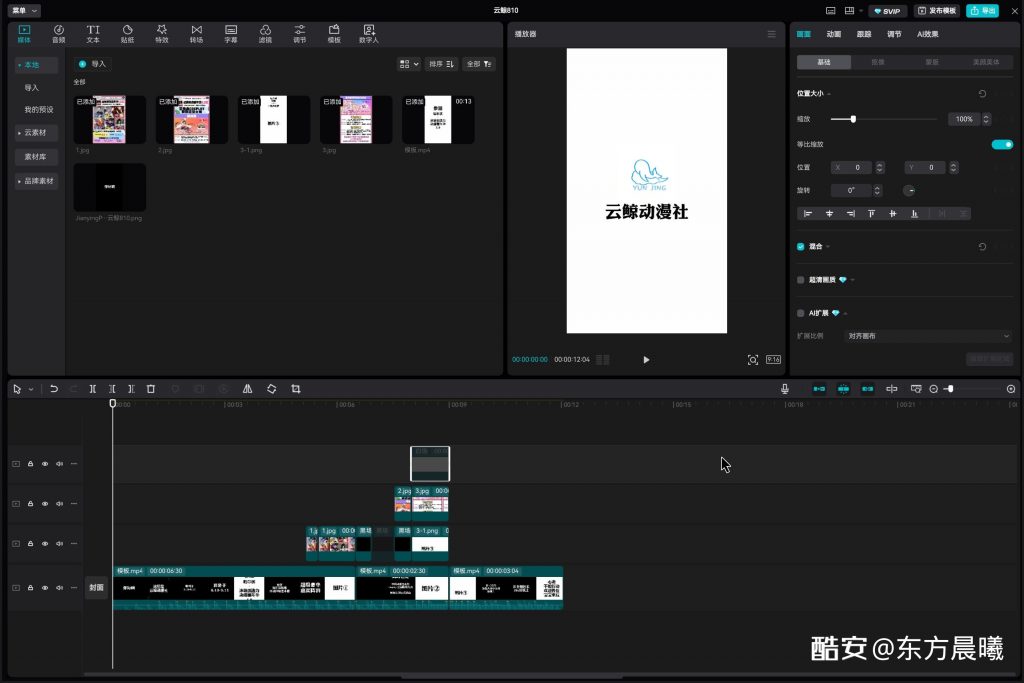Screen dimensions: 1024x683
Task: Open the 调节 adjustment panel in the top toolbar
Action: click(x=300, y=34)
